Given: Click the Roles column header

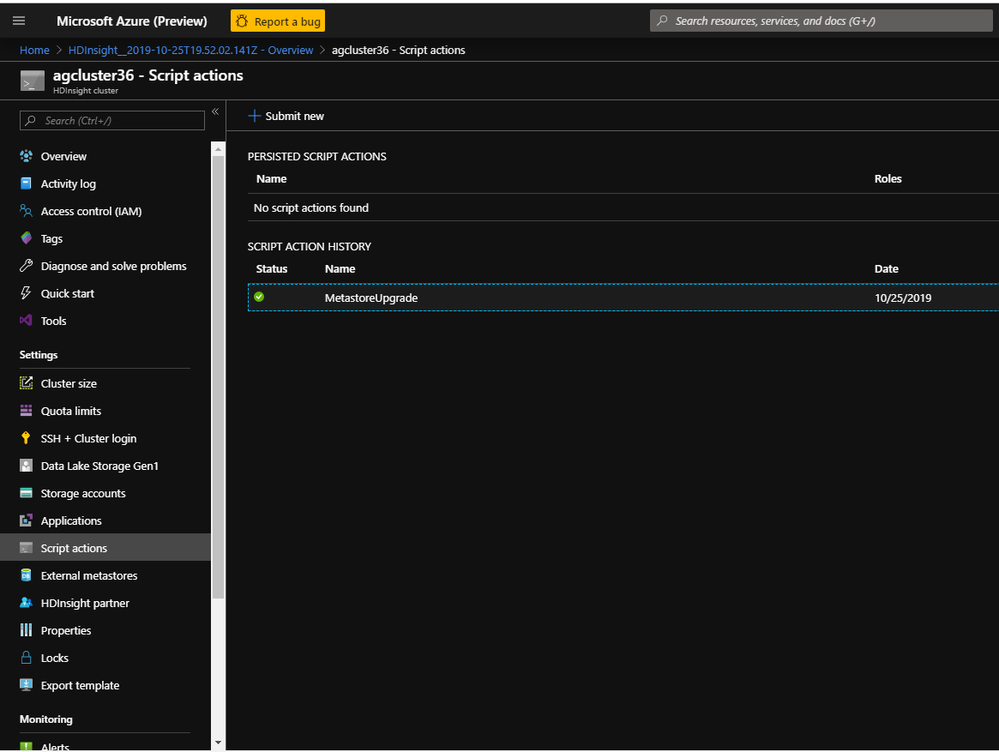Looking at the screenshot, I should click(x=888, y=178).
